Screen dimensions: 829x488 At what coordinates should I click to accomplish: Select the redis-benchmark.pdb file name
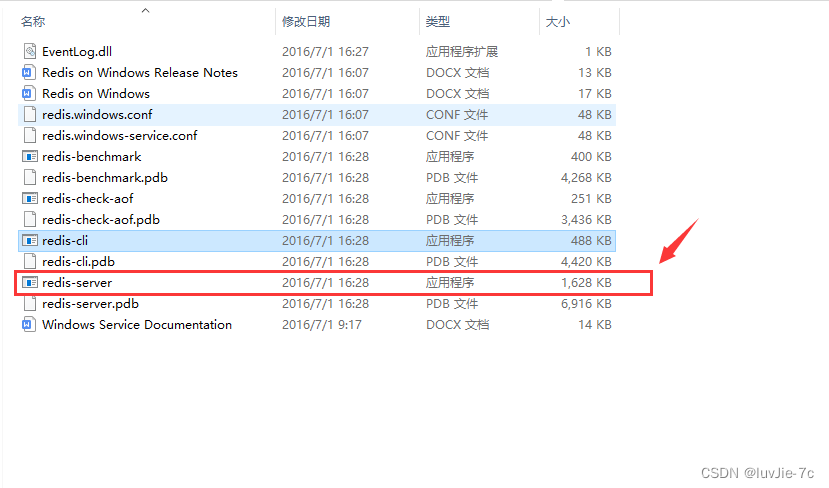(x=105, y=177)
